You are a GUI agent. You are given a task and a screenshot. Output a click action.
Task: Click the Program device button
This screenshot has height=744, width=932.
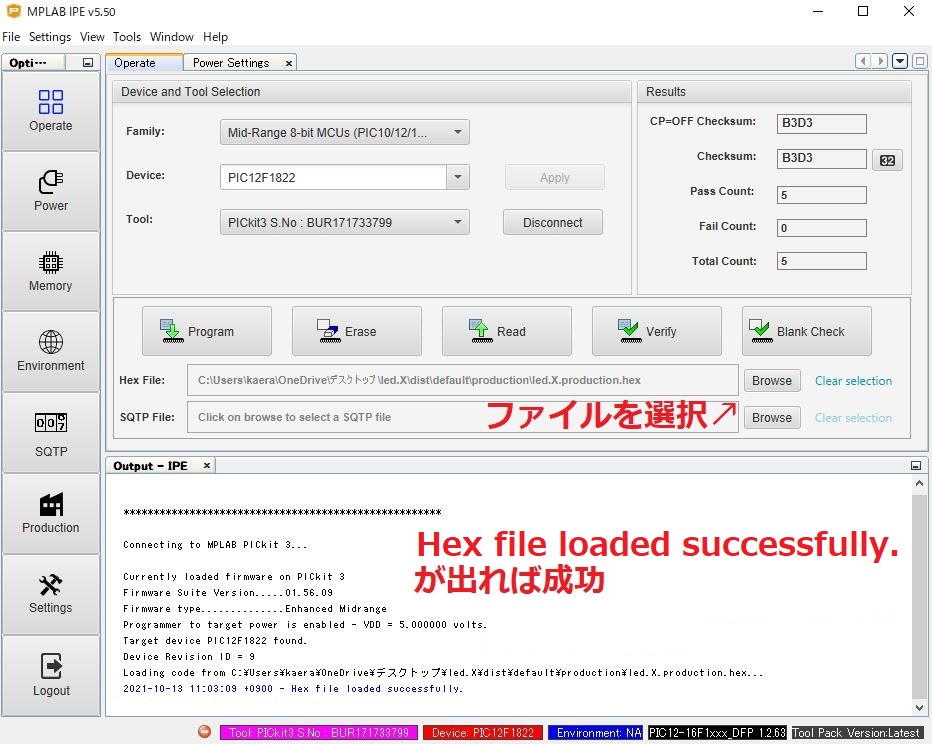207,331
